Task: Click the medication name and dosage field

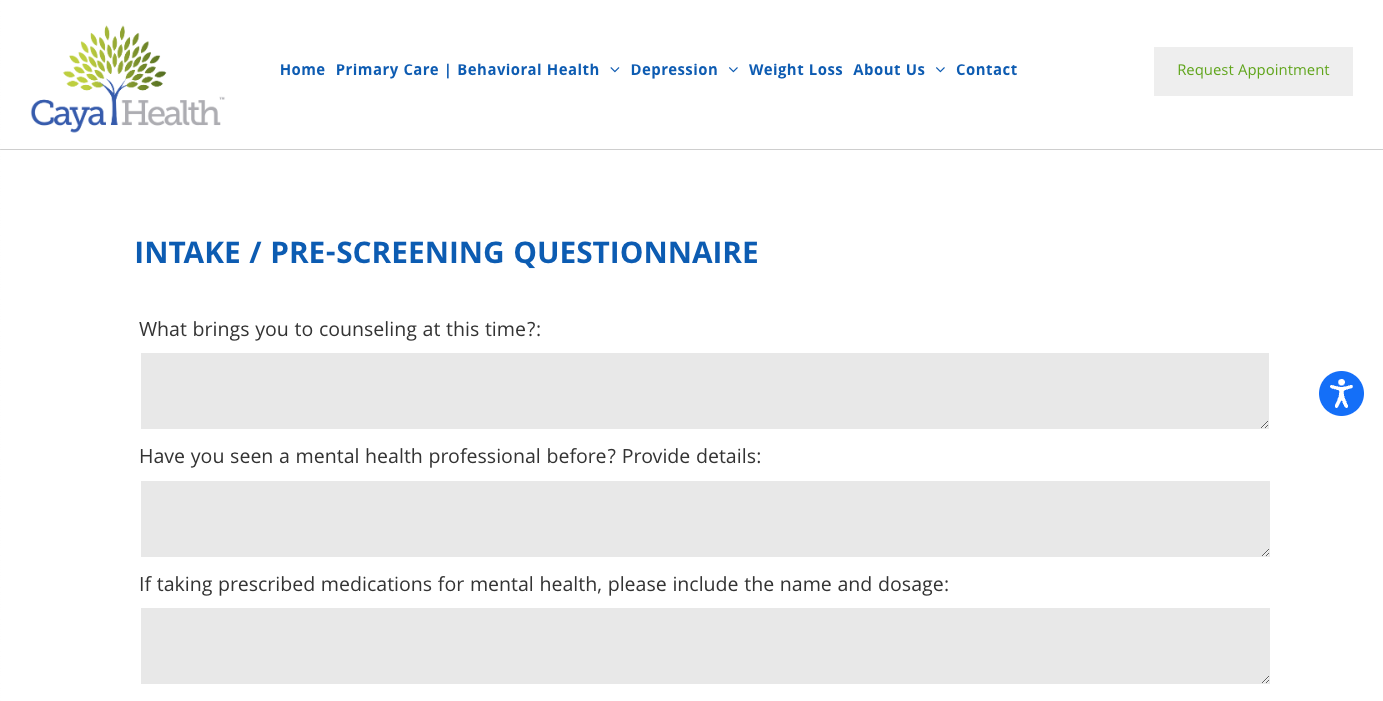Action: [704, 645]
